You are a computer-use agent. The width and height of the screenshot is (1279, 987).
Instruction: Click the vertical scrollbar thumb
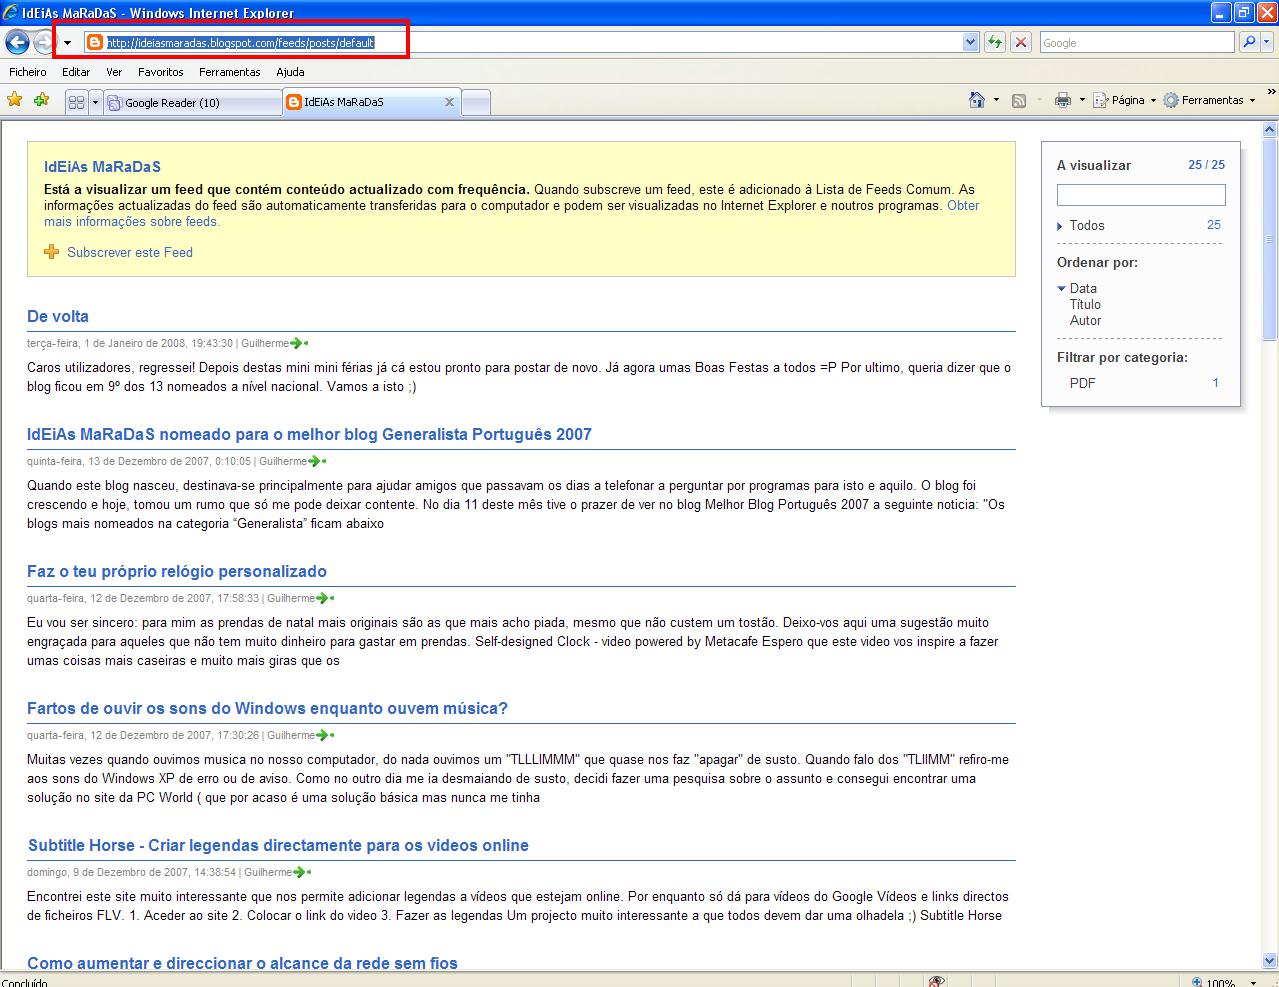(1270, 240)
